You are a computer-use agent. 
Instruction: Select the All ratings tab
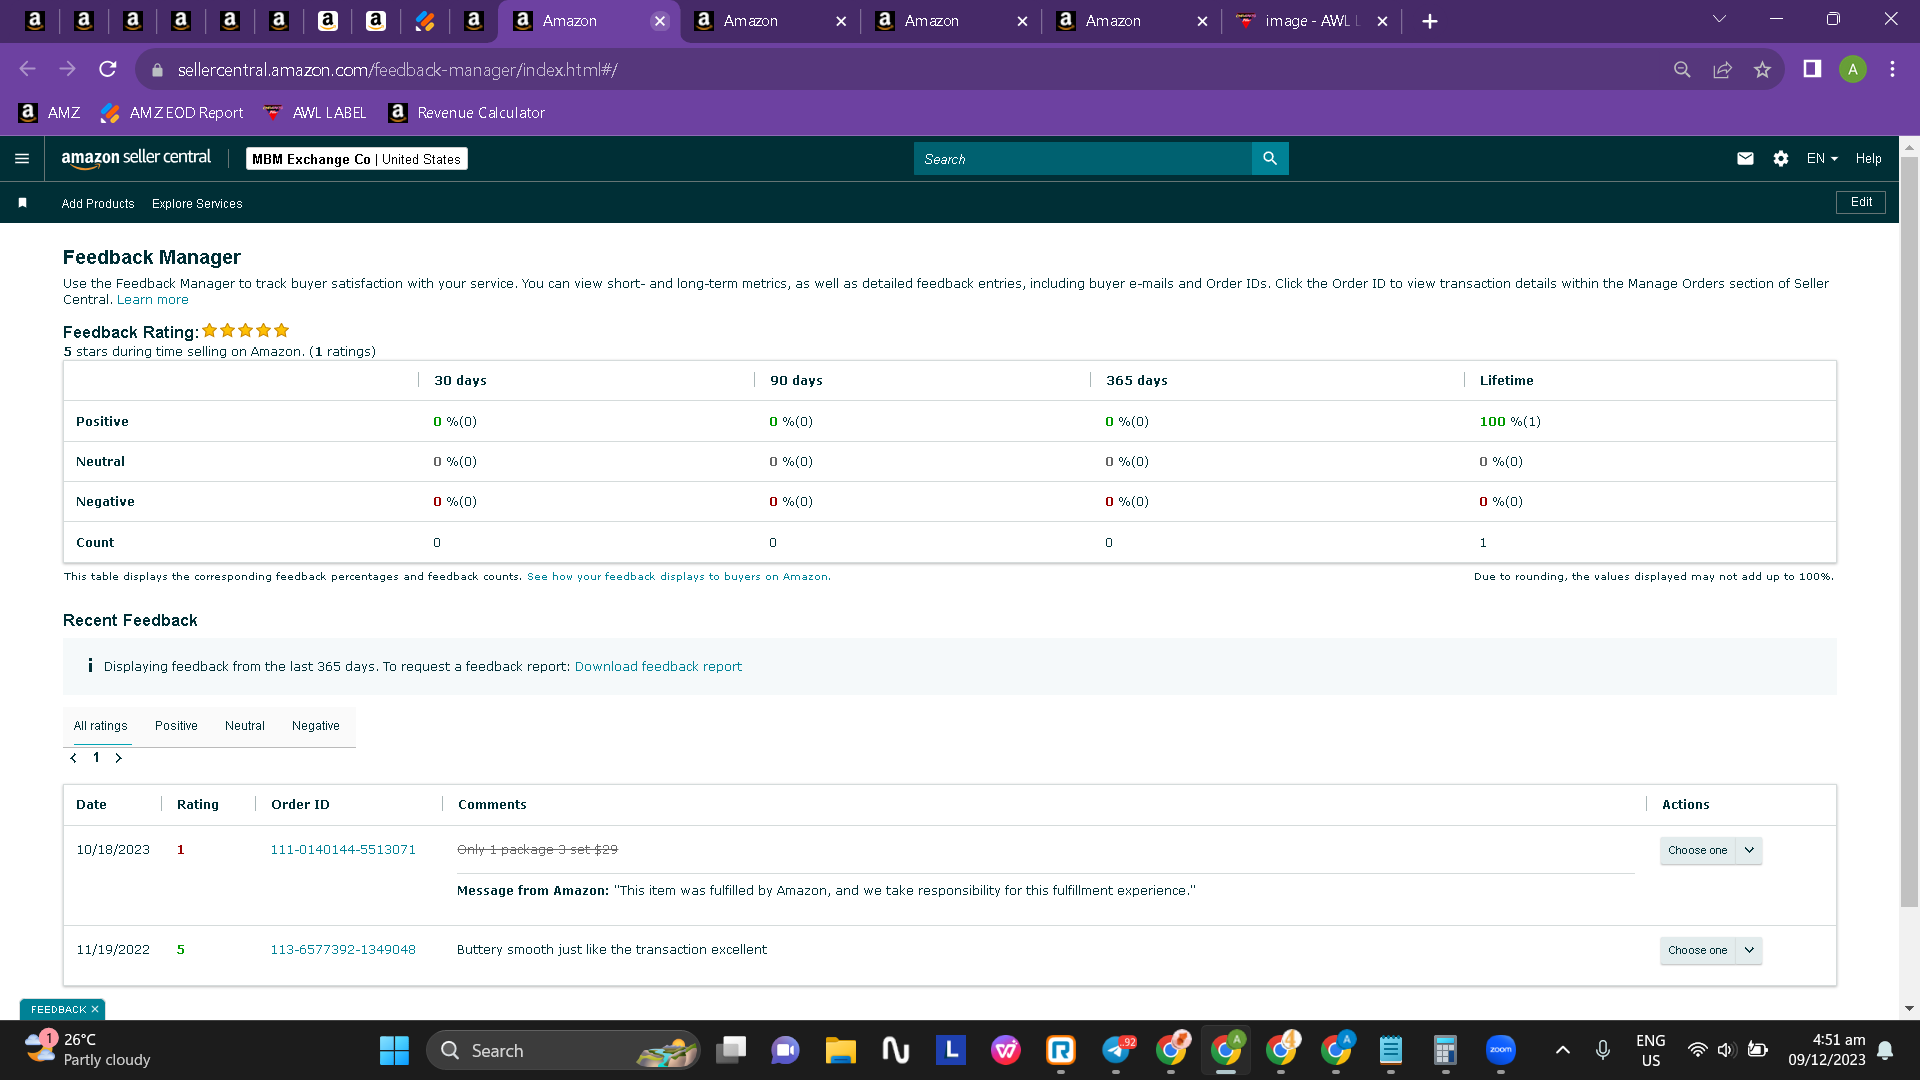(x=100, y=726)
